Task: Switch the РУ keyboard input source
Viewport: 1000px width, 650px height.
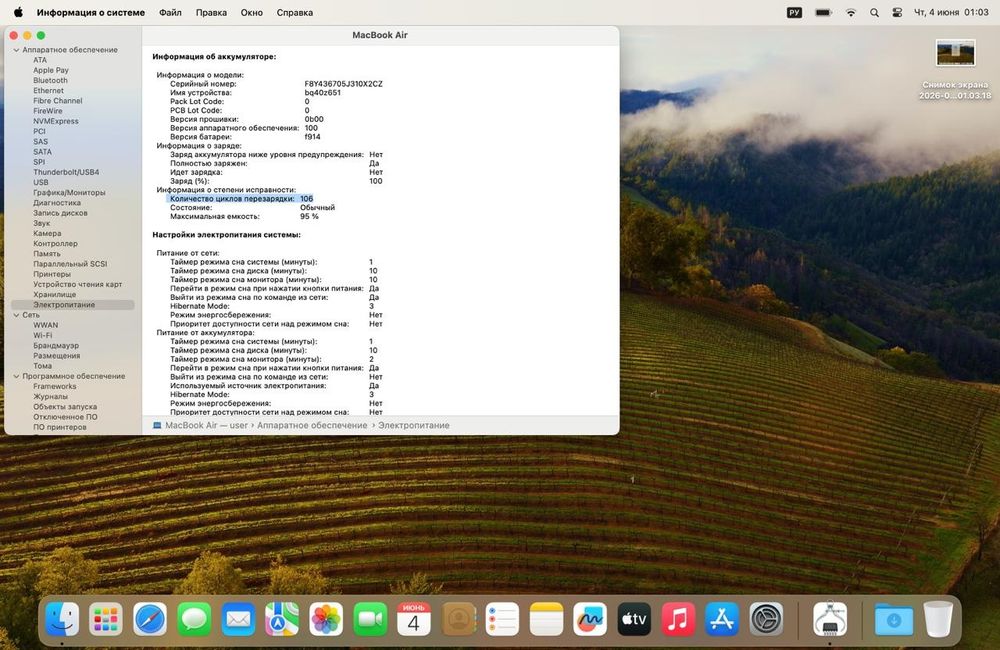Action: [x=794, y=12]
